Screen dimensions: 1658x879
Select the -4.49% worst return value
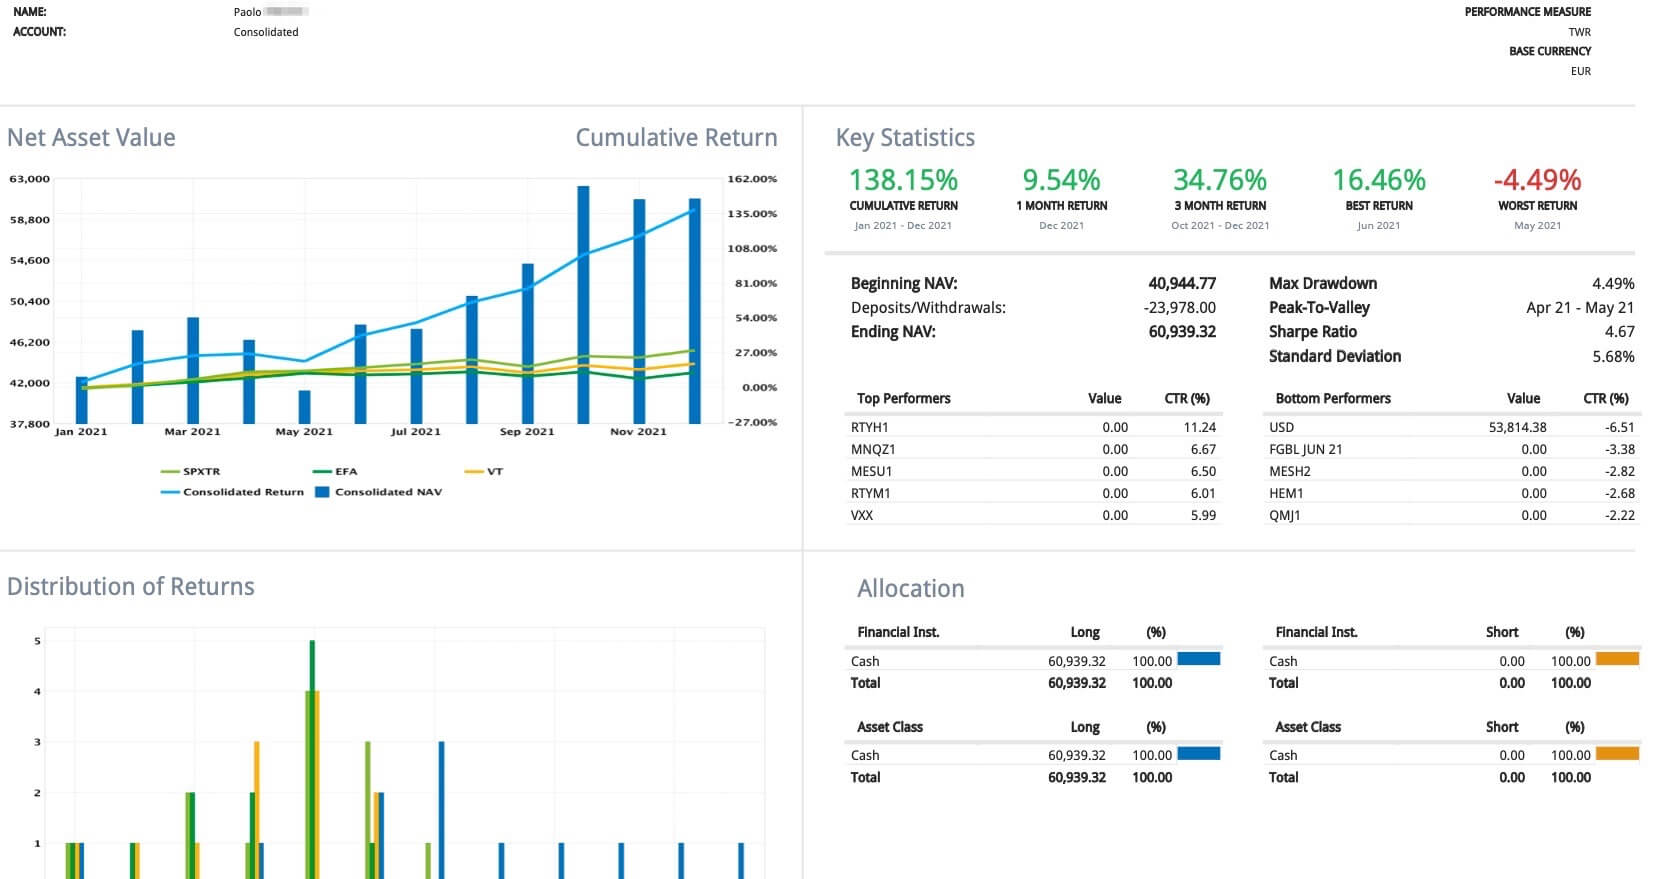pos(1537,180)
